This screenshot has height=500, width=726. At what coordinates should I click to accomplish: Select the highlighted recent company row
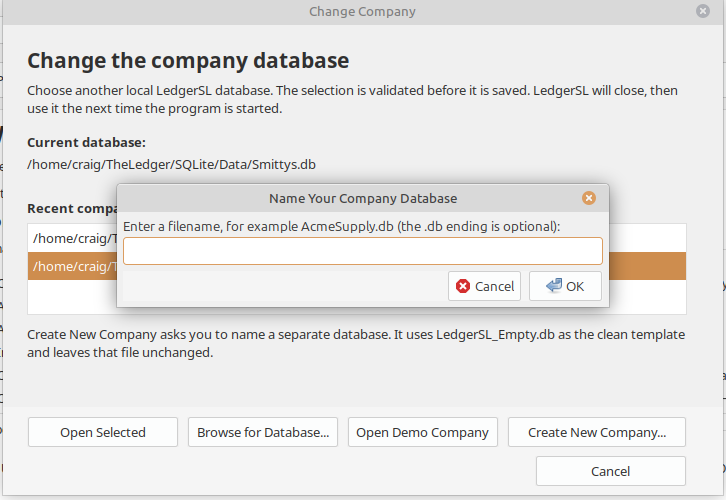point(72,266)
